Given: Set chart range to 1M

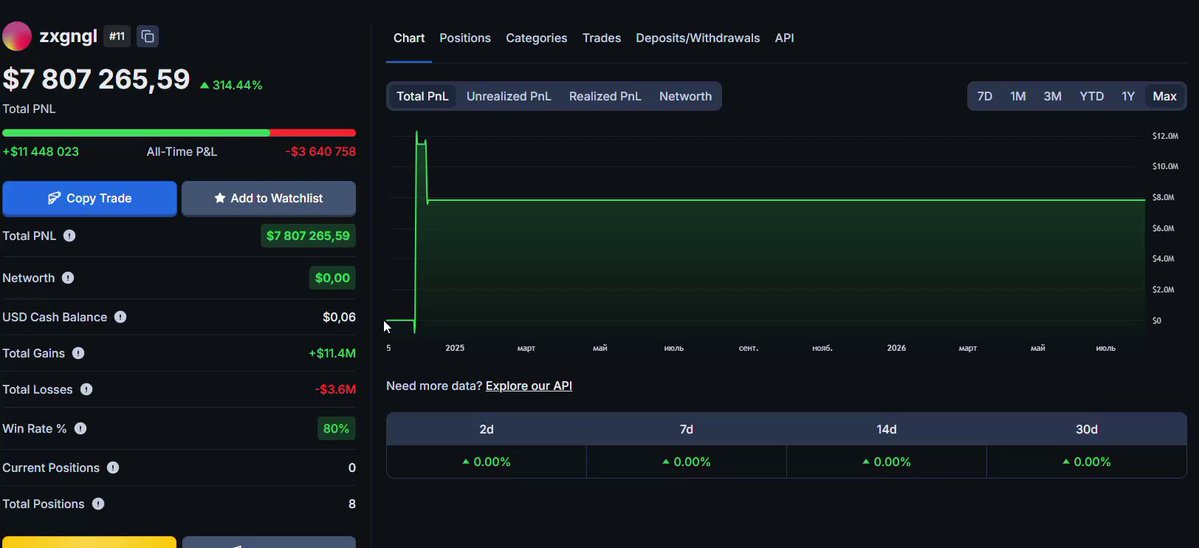Looking at the screenshot, I should pos(1018,96).
